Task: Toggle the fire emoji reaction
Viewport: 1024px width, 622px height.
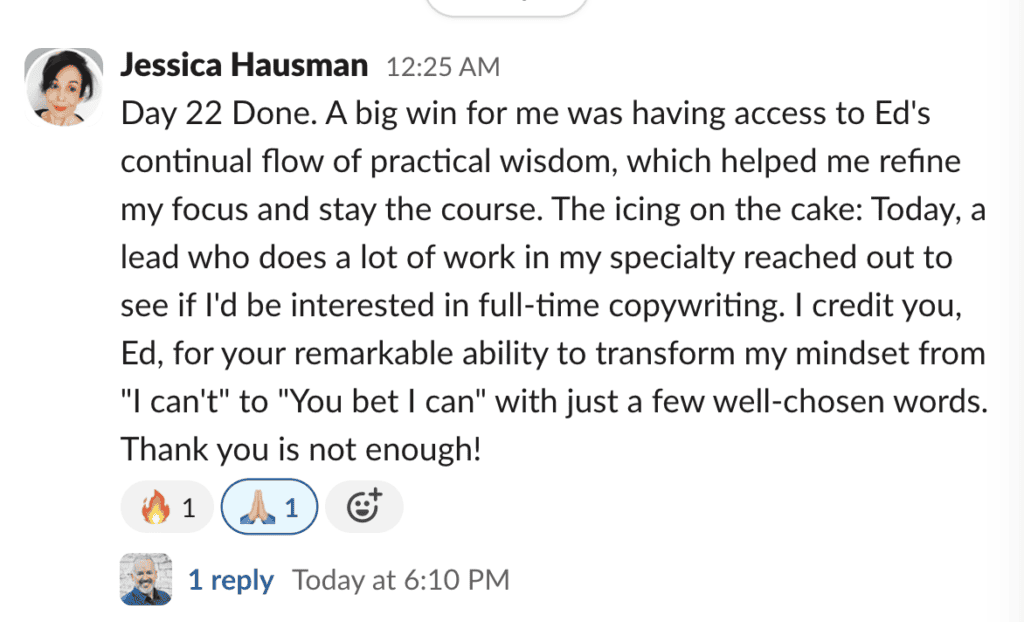Action: pyautogui.click(x=167, y=507)
